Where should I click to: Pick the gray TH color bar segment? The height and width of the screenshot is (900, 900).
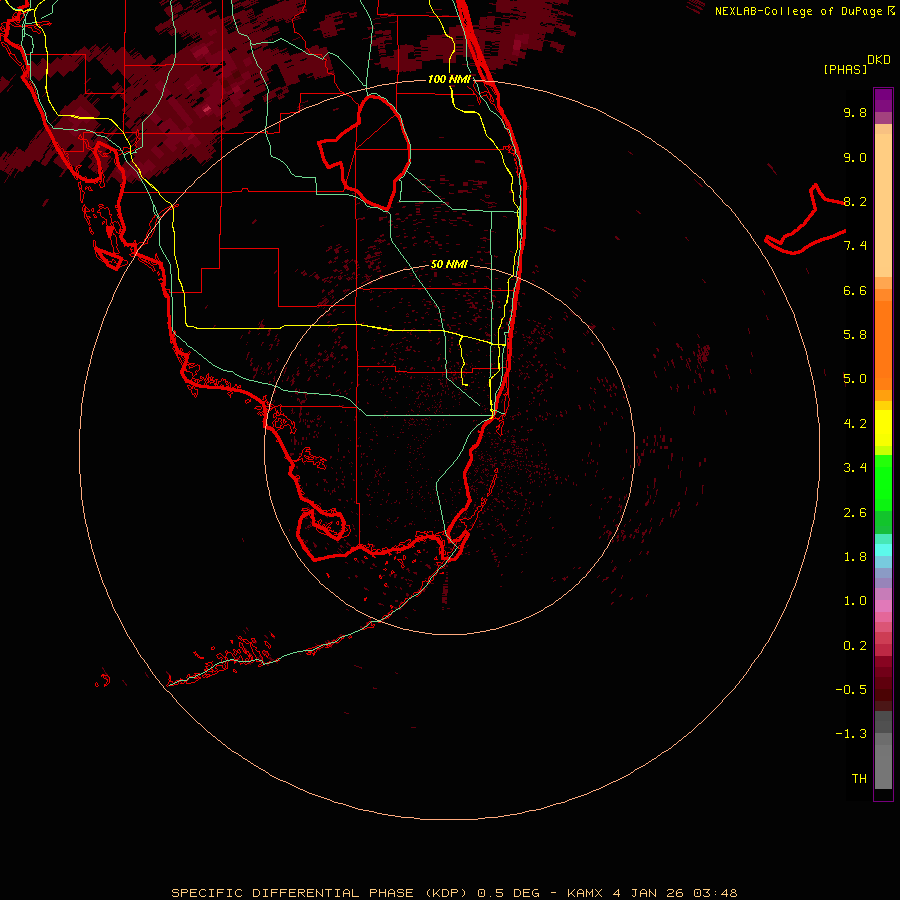(x=883, y=767)
